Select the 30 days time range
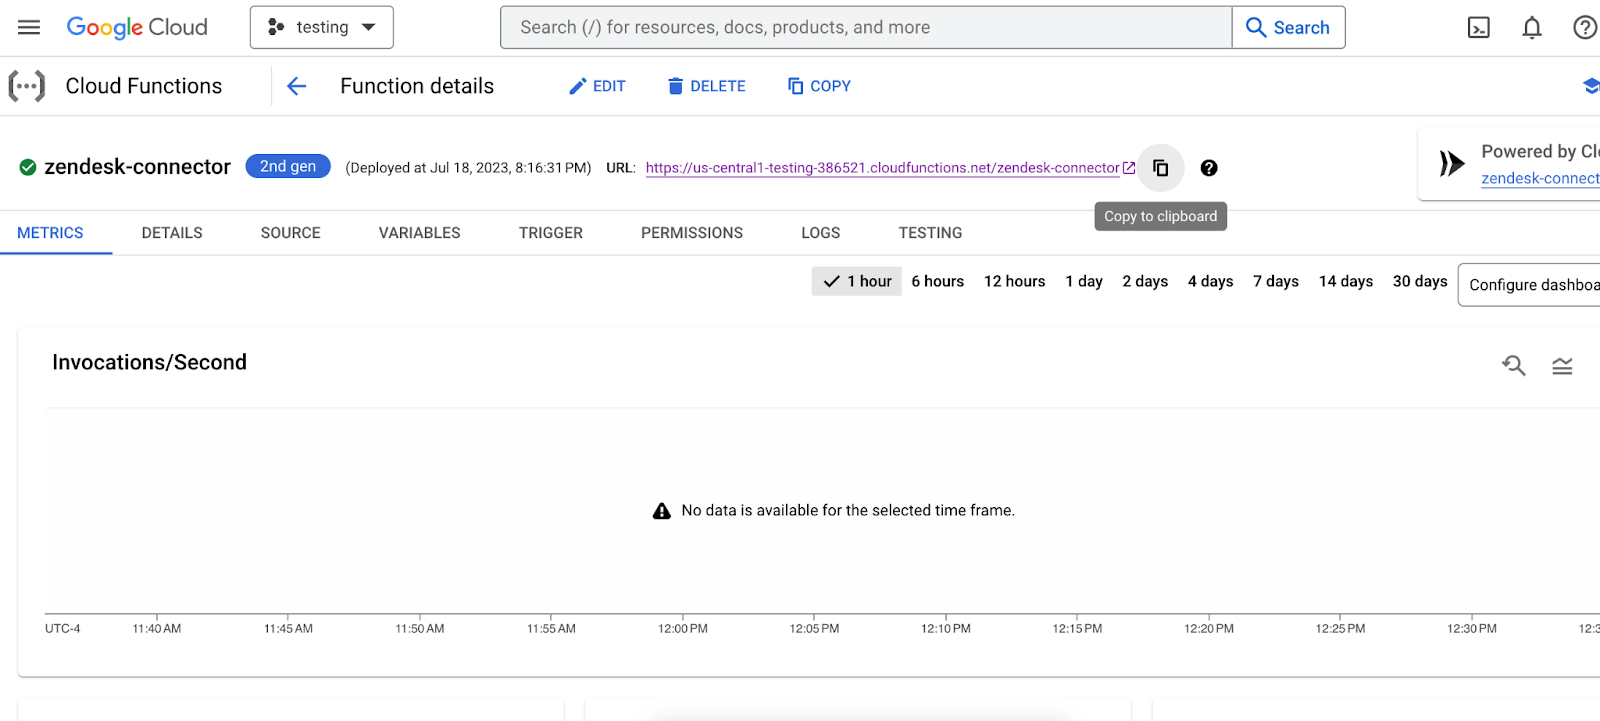This screenshot has height=721, width=1600. click(x=1420, y=281)
